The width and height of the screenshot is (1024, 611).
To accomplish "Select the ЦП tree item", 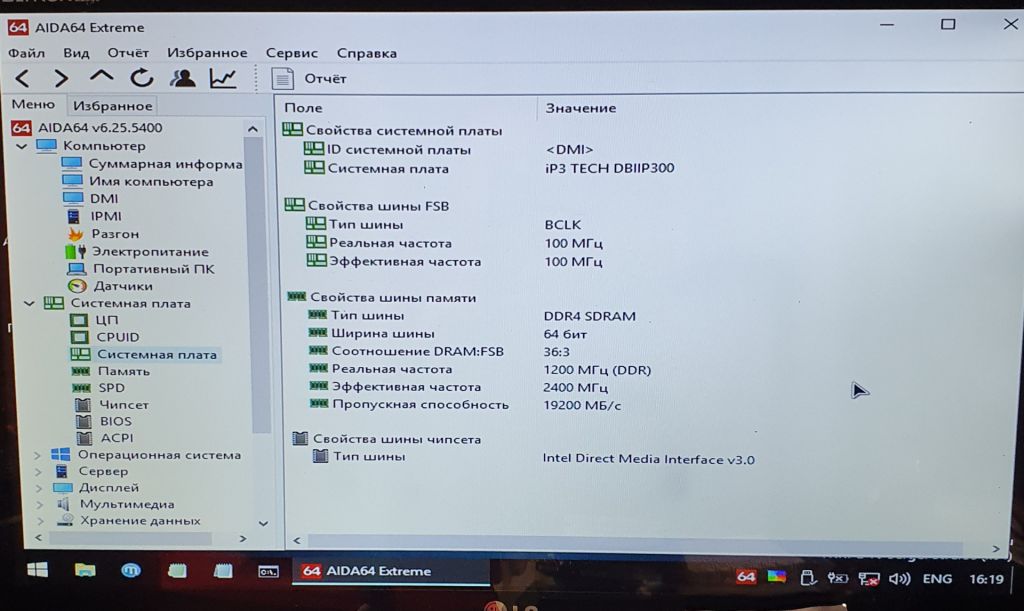I will click(95, 320).
